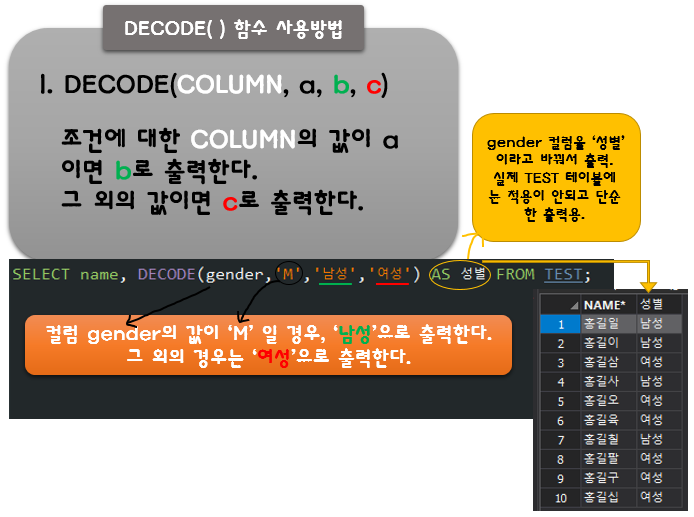Select row number 9 in the result grid
Screen dimensions: 694x517
coord(560,478)
